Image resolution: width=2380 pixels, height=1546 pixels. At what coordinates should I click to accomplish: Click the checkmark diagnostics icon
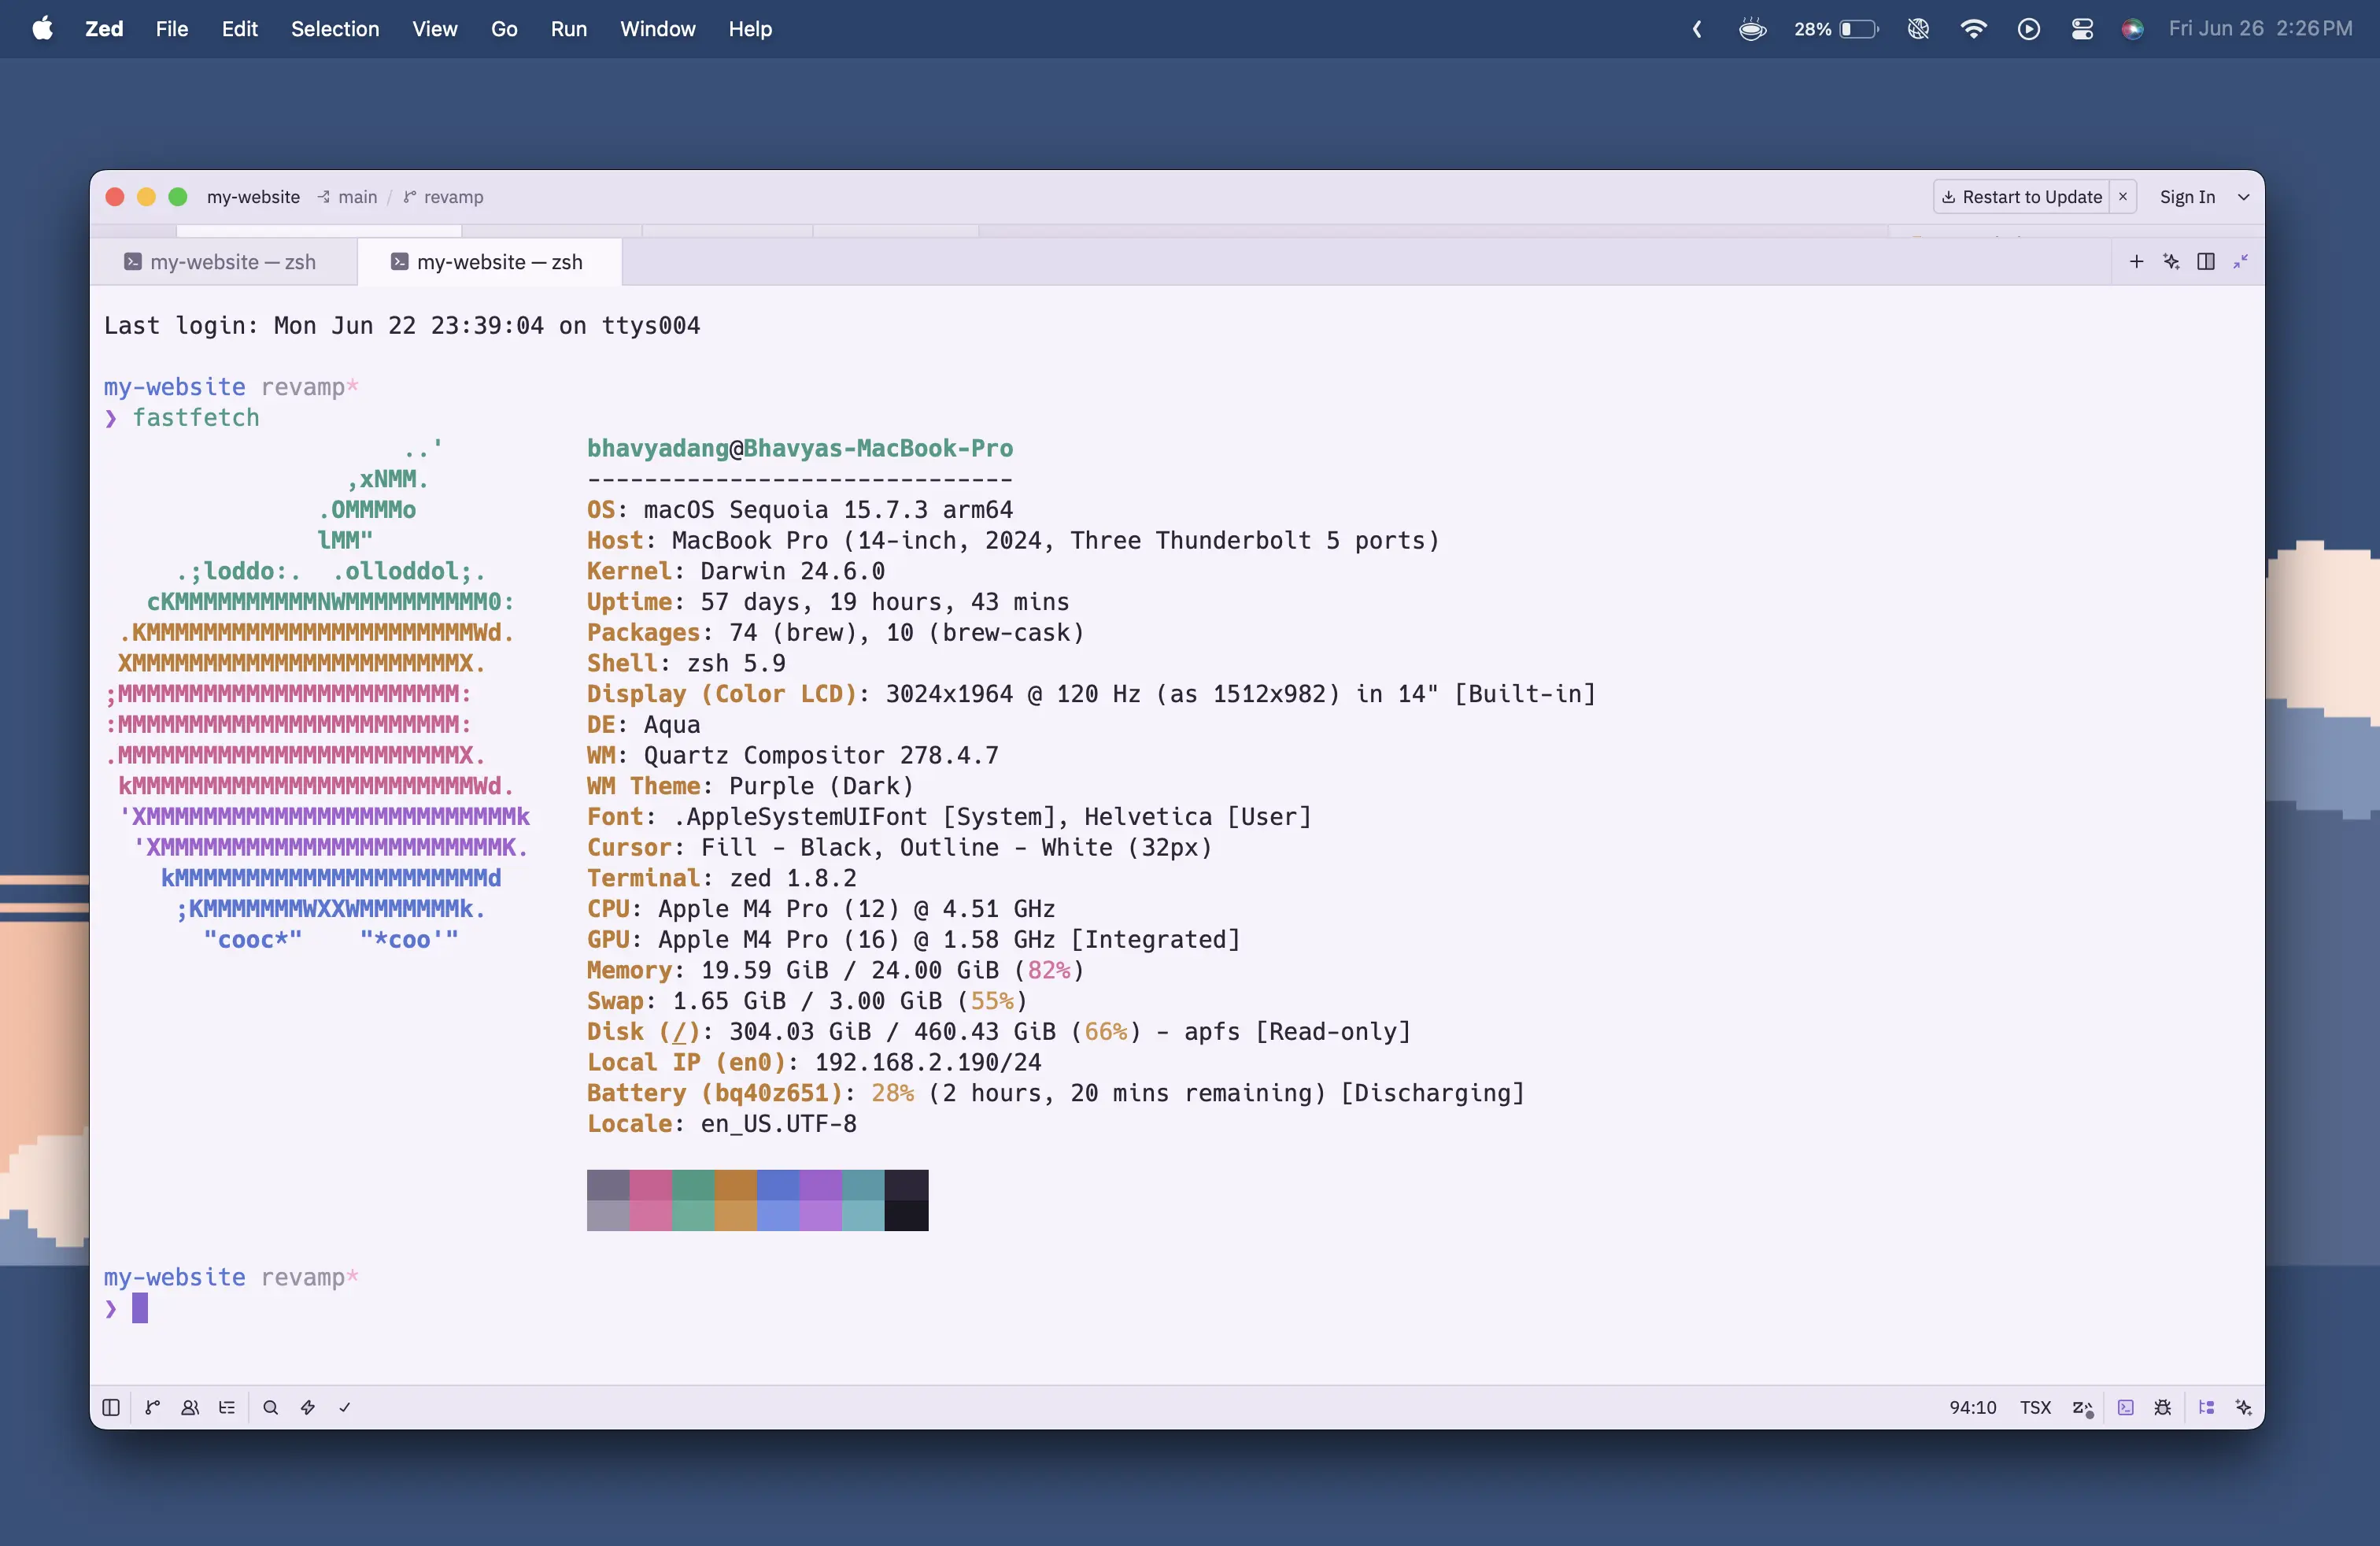[x=345, y=1407]
